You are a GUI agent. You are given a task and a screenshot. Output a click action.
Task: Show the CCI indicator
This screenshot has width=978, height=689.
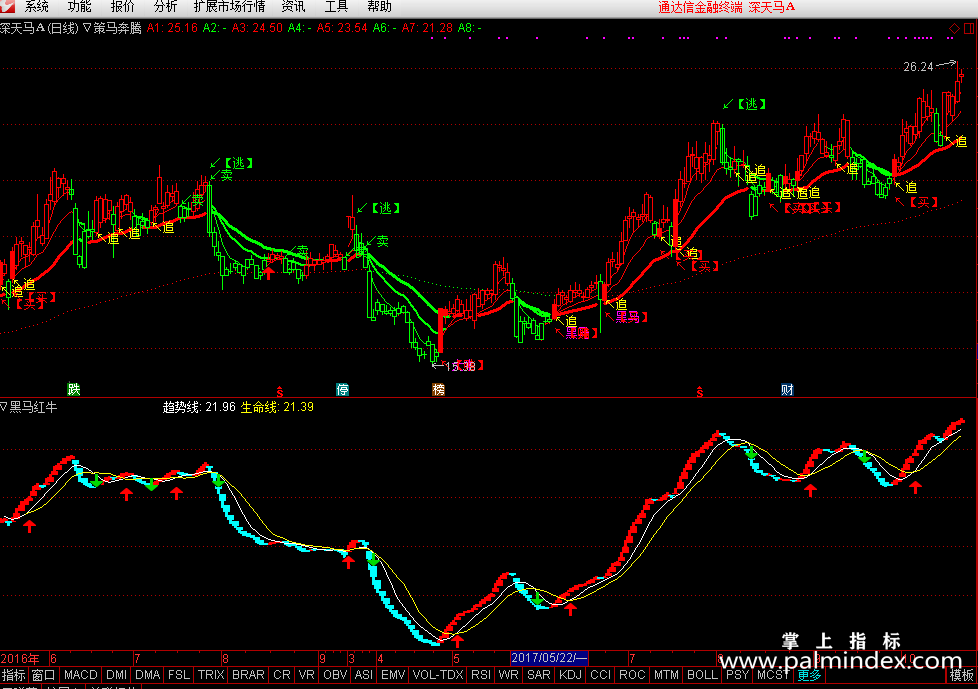pos(600,675)
